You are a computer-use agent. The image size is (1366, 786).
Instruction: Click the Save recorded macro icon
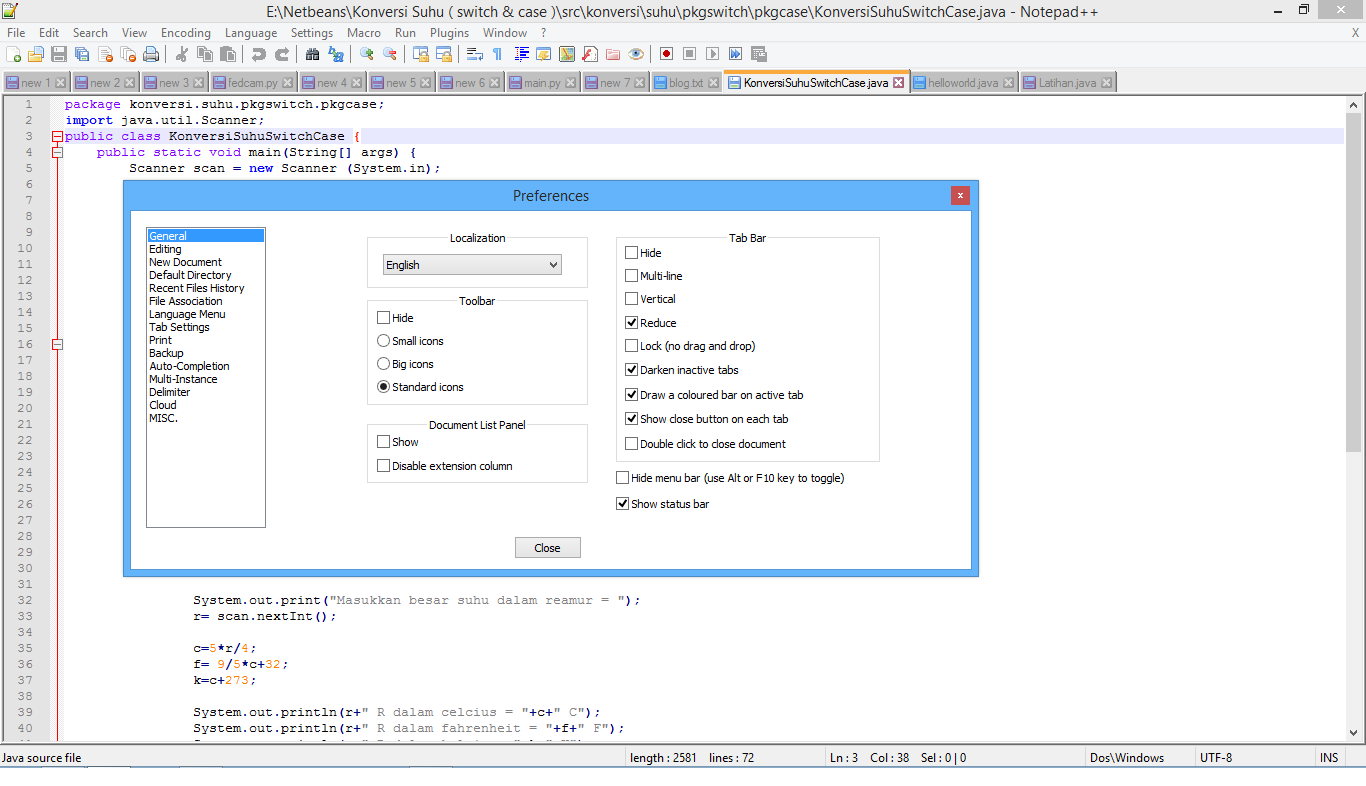pos(758,54)
